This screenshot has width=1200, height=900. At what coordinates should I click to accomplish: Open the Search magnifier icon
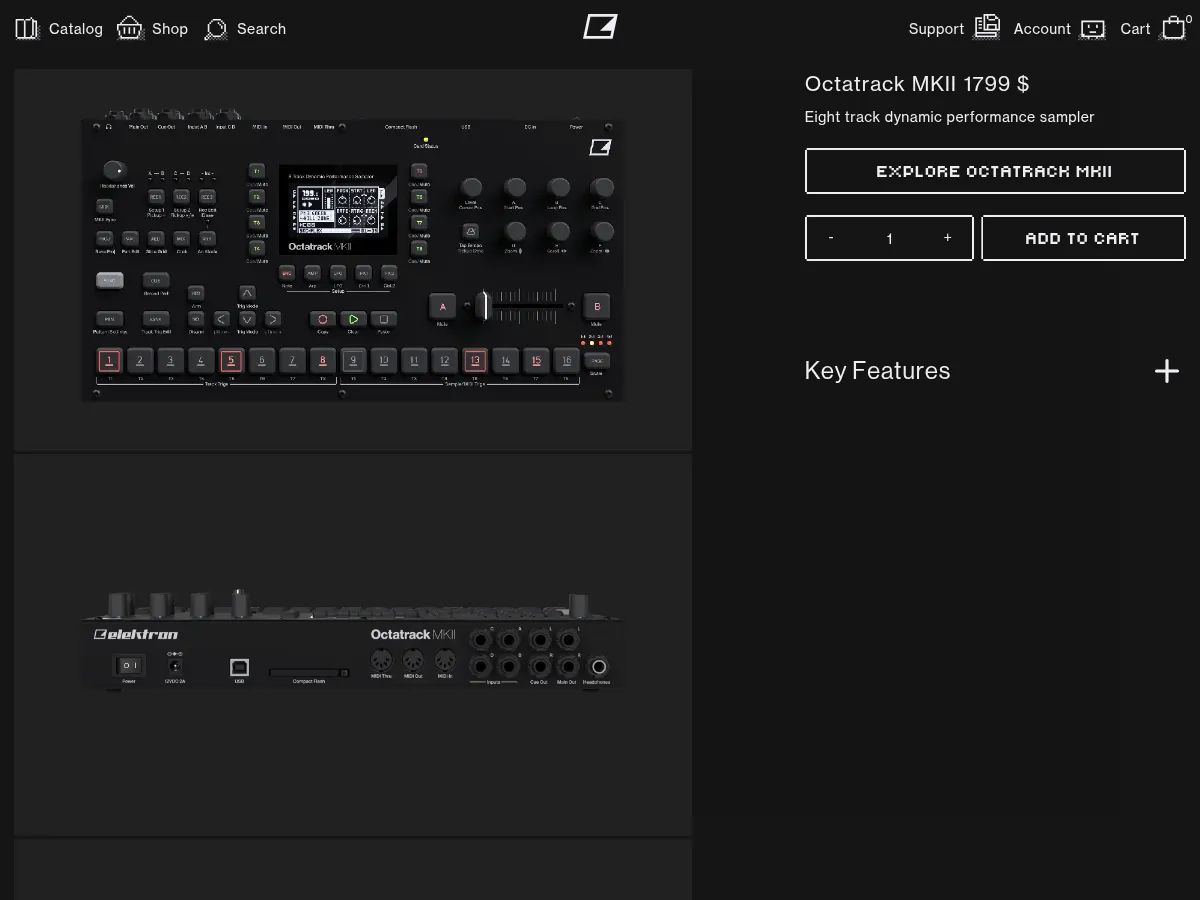[x=215, y=30]
